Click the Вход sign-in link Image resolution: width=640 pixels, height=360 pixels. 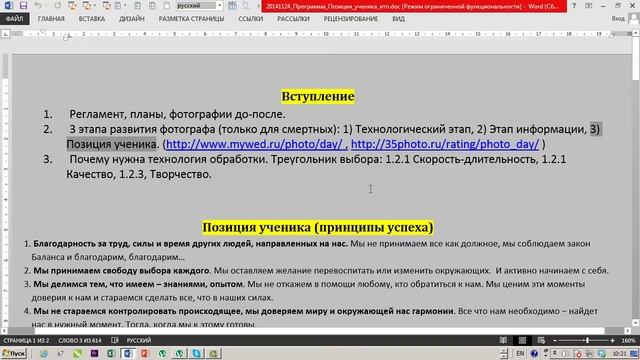point(618,19)
